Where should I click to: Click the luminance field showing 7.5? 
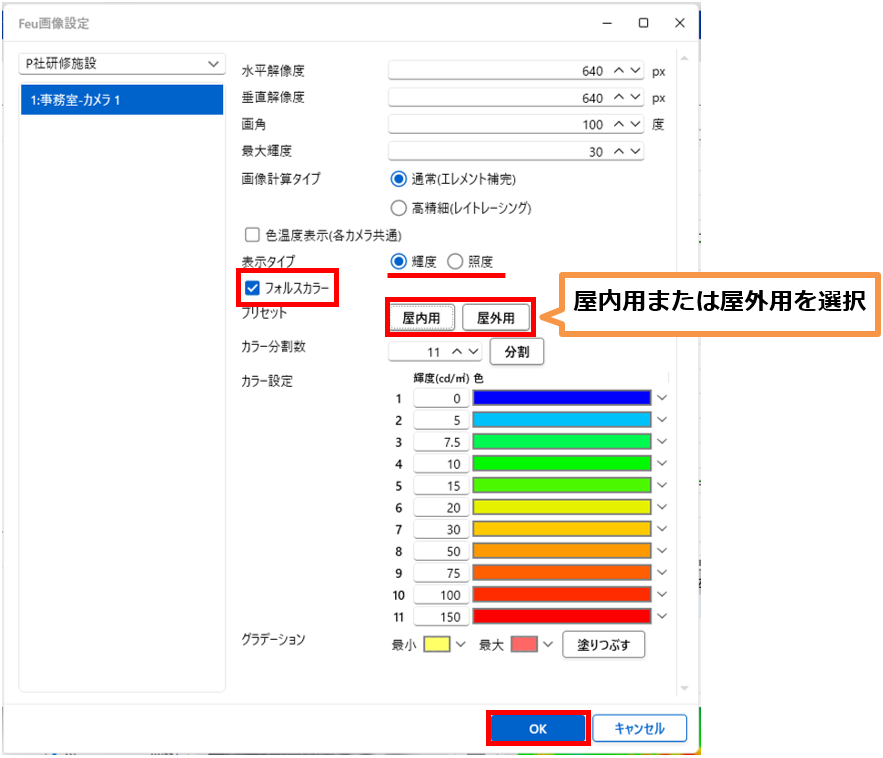[441, 442]
